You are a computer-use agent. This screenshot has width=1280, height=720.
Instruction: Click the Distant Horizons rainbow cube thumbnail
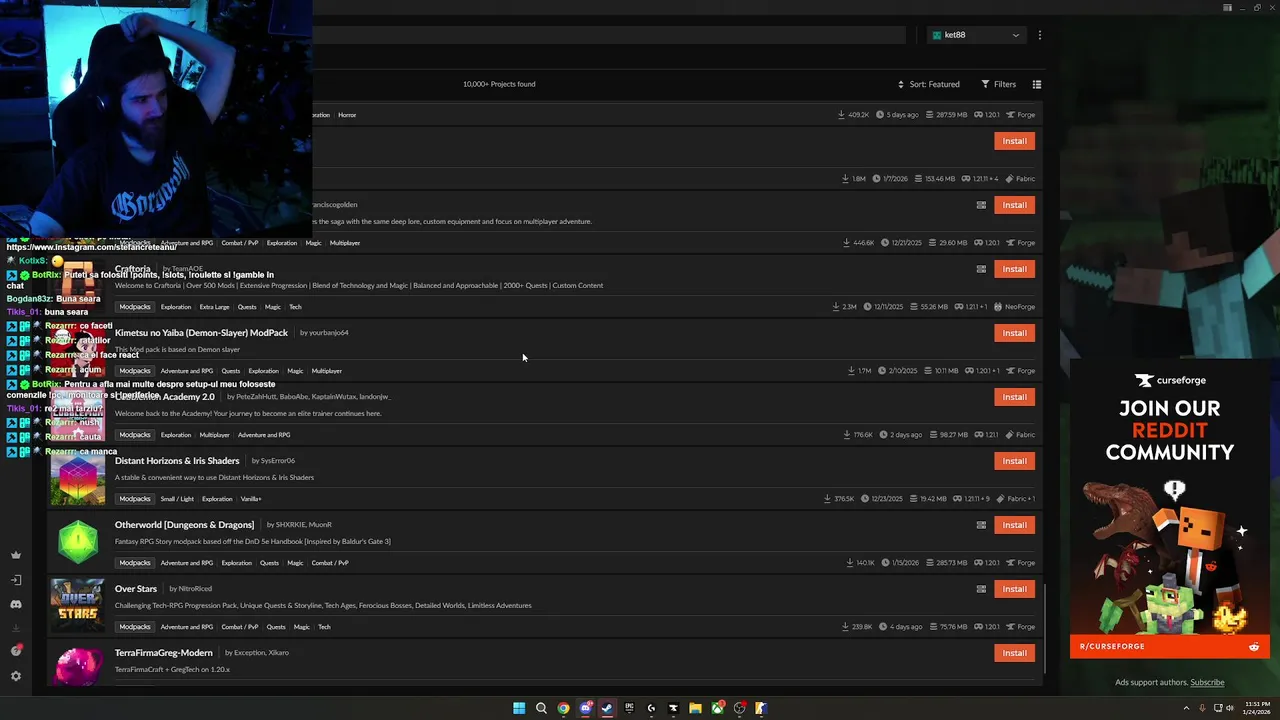tap(78, 479)
